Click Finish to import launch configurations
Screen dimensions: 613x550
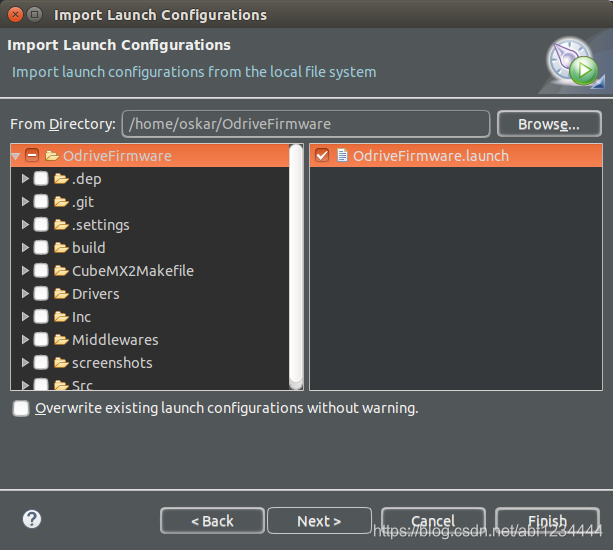pos(547,521)
